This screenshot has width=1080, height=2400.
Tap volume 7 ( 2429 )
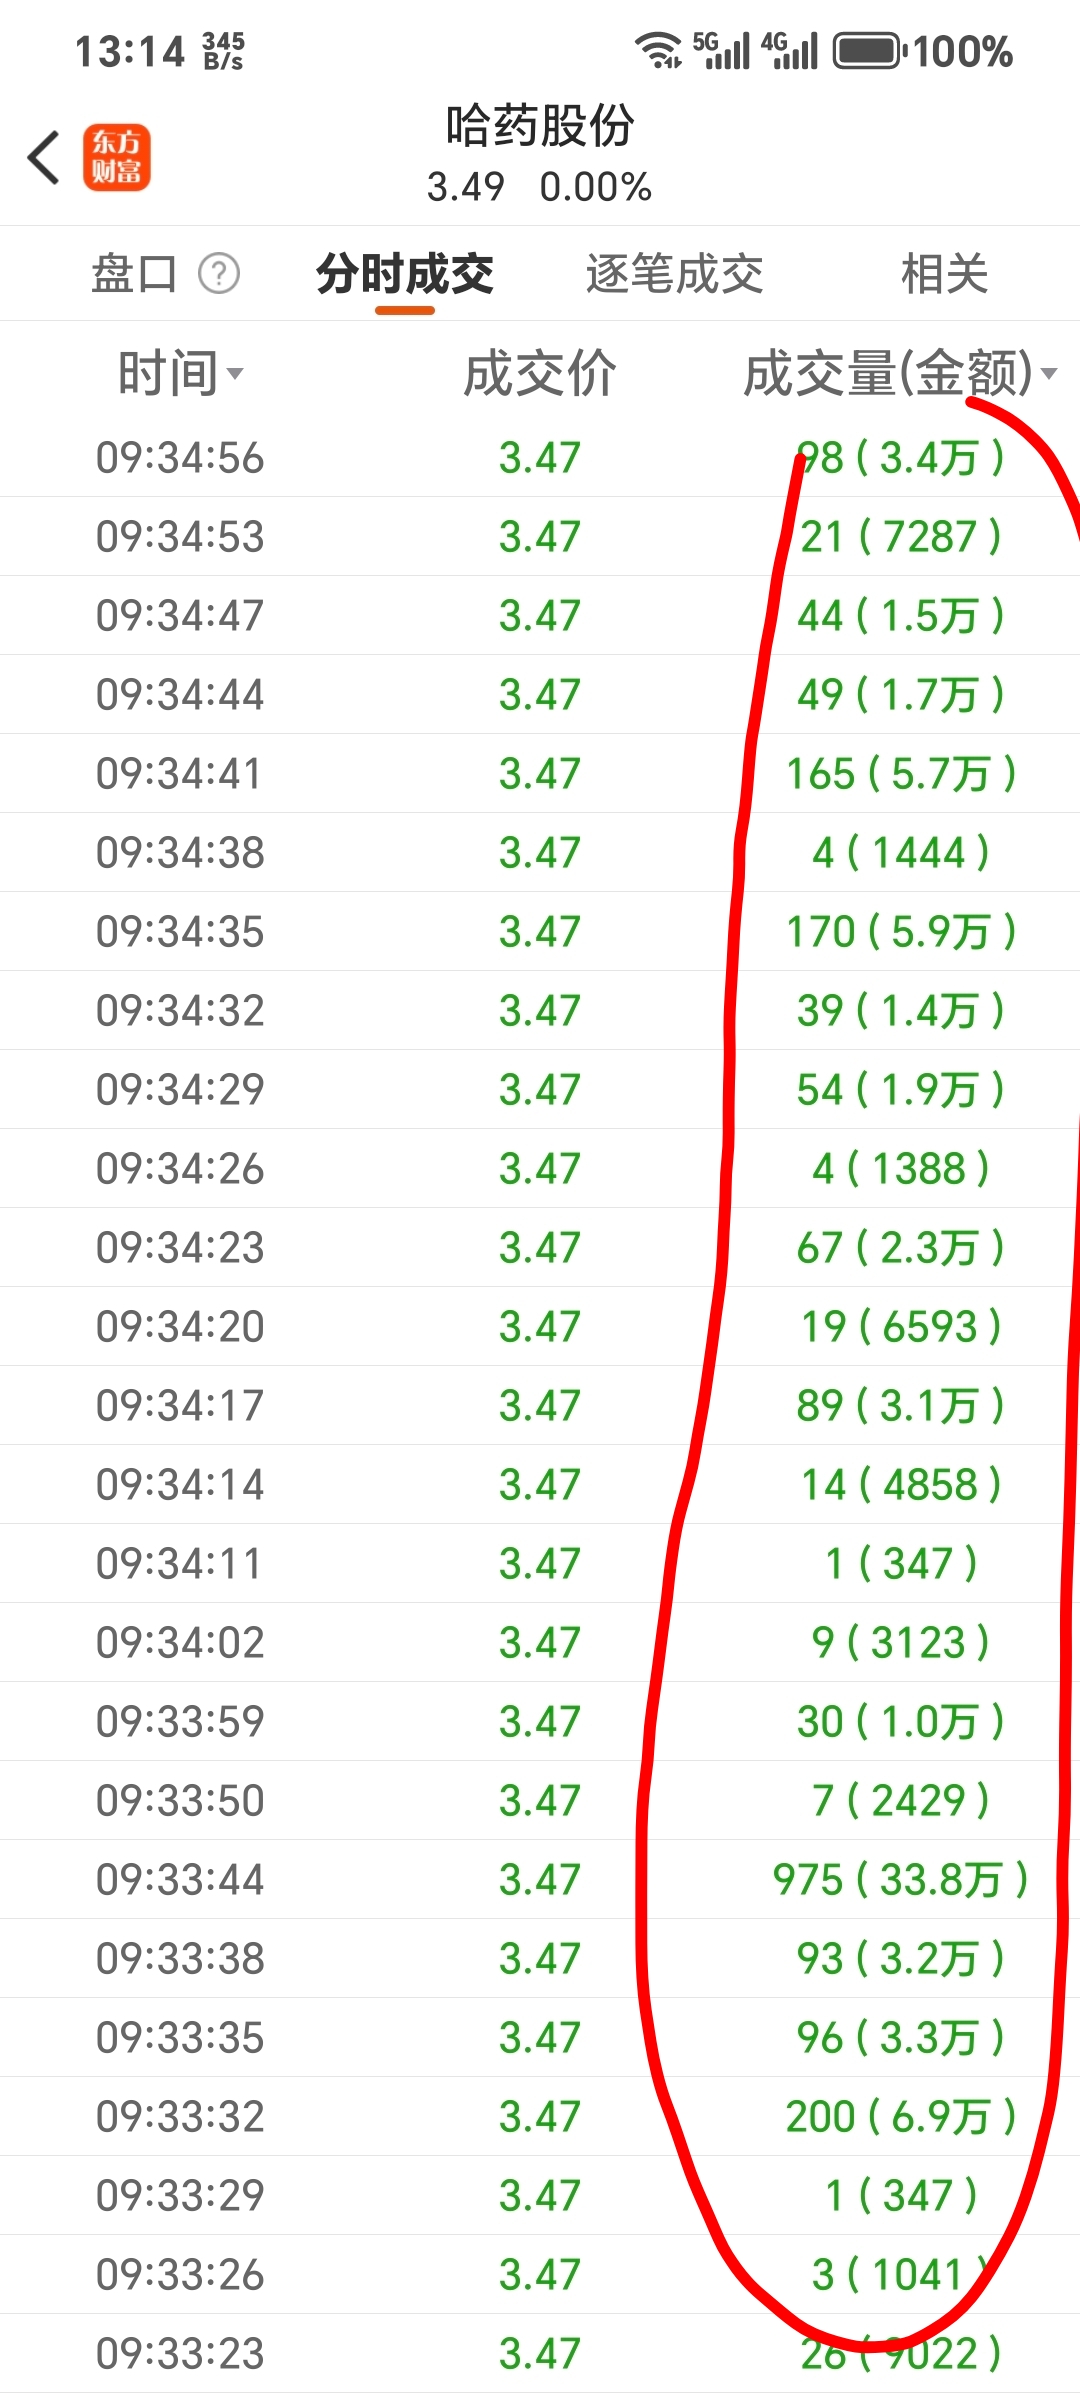click(901, 1801)
